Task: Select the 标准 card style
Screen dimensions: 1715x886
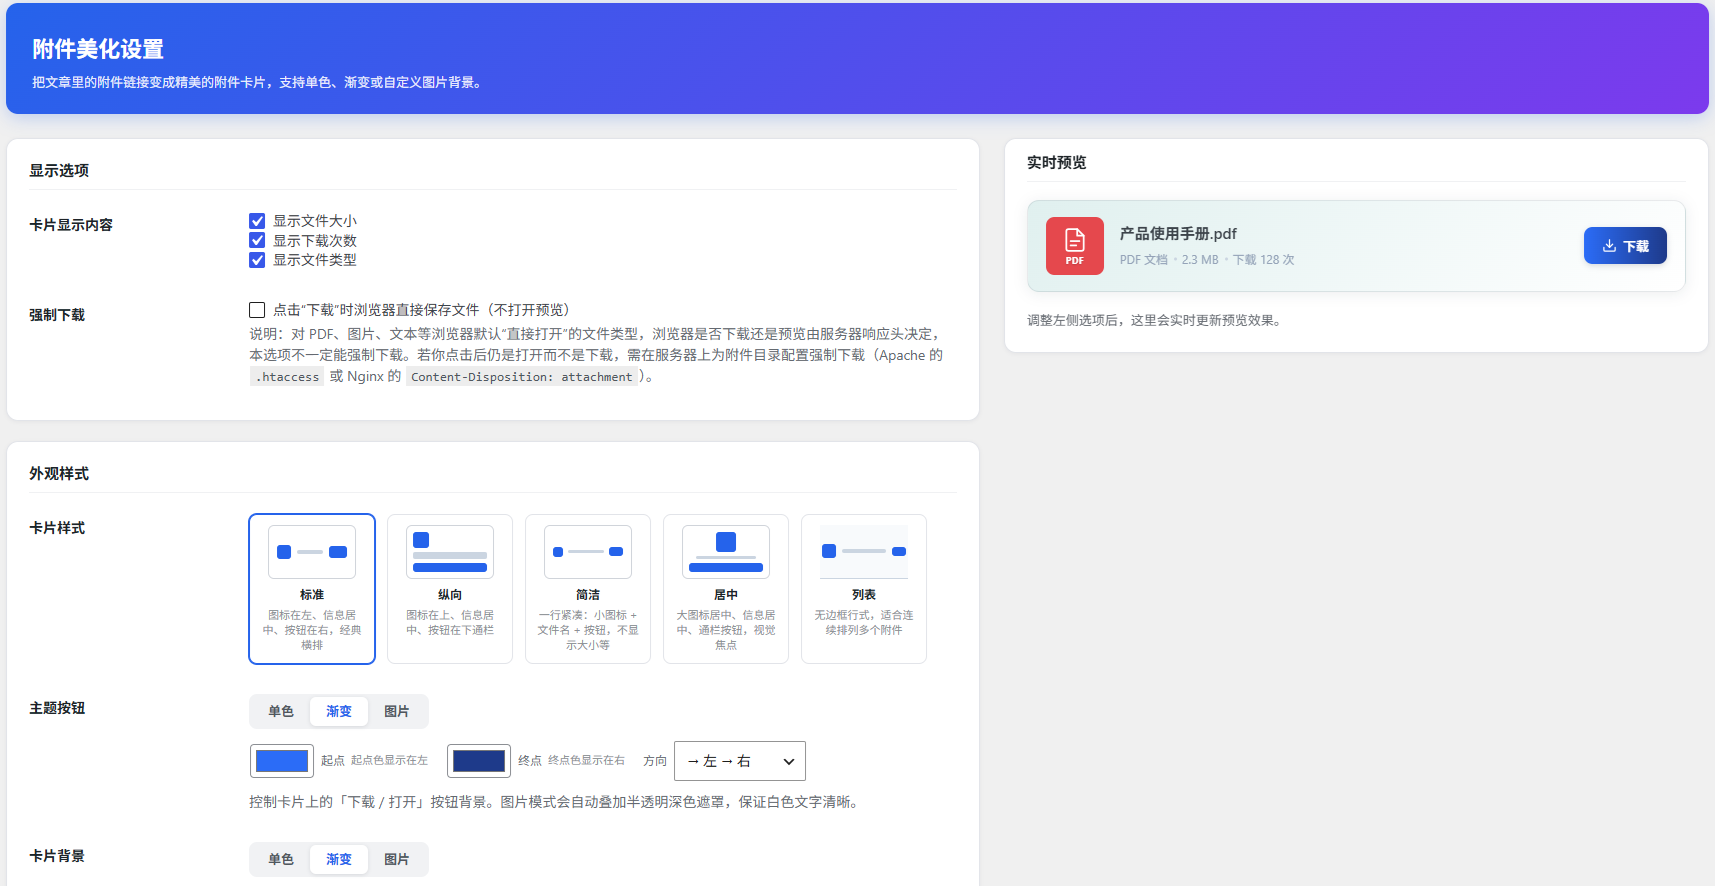Action: (x=312, y=589)
